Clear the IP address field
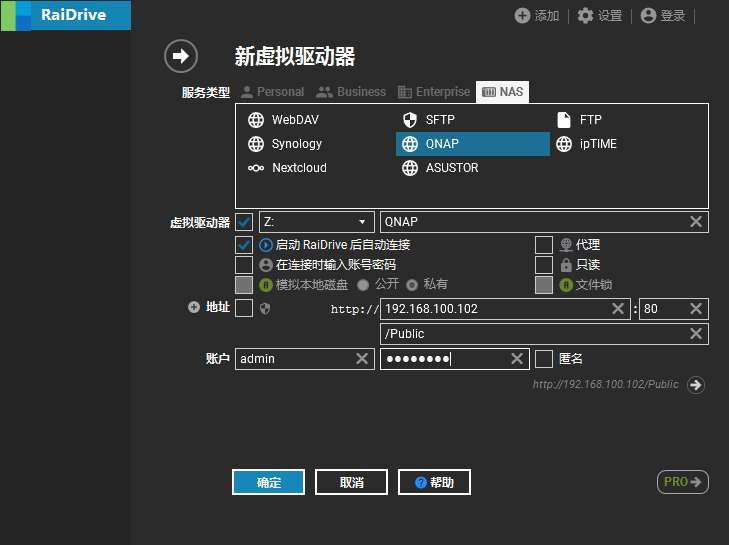The height and width of the screenshot is (545, 729). (618, 309)
